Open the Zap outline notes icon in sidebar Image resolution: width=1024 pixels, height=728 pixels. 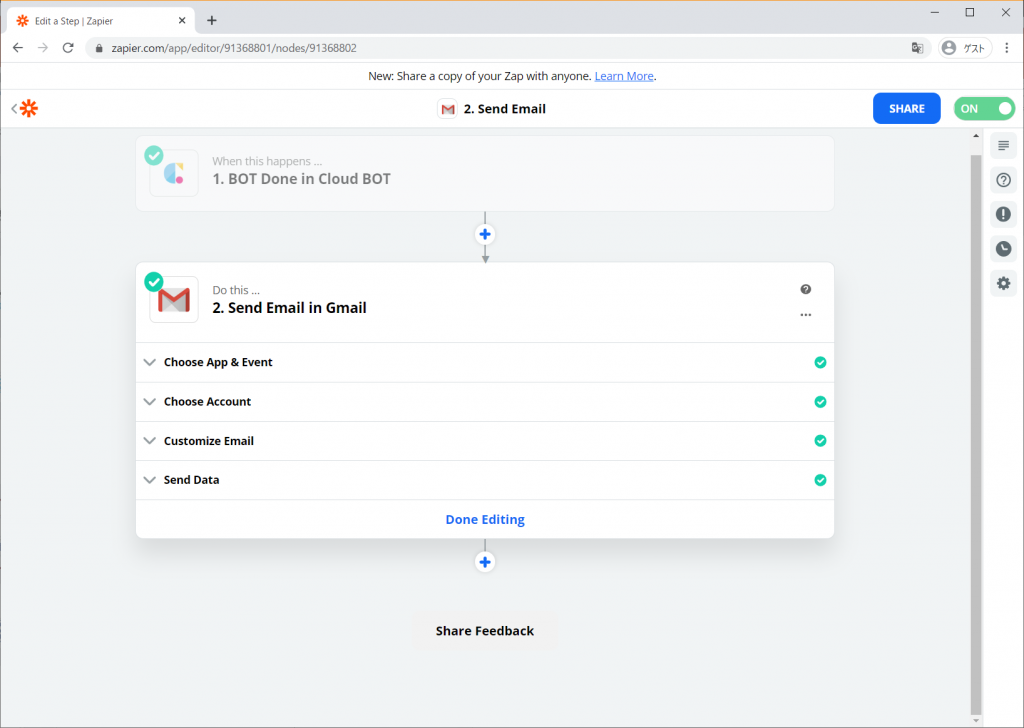coord(1003,146)
